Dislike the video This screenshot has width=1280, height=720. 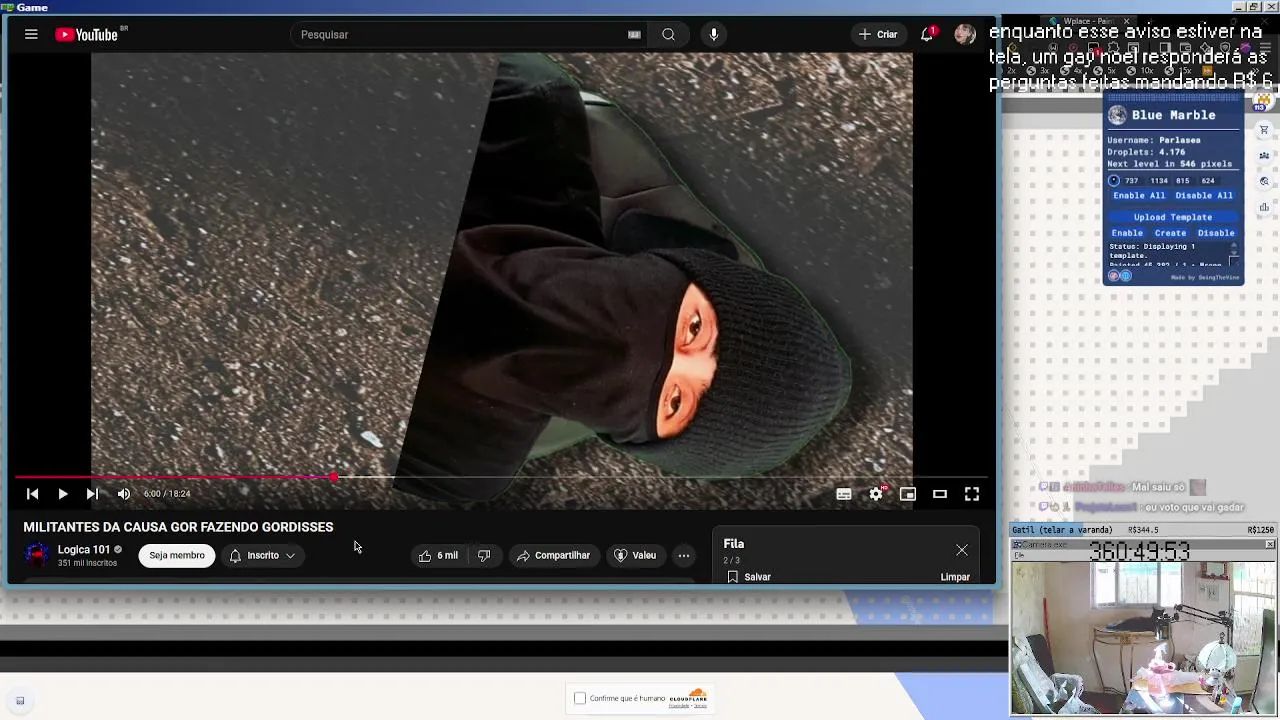click(484, 555)
